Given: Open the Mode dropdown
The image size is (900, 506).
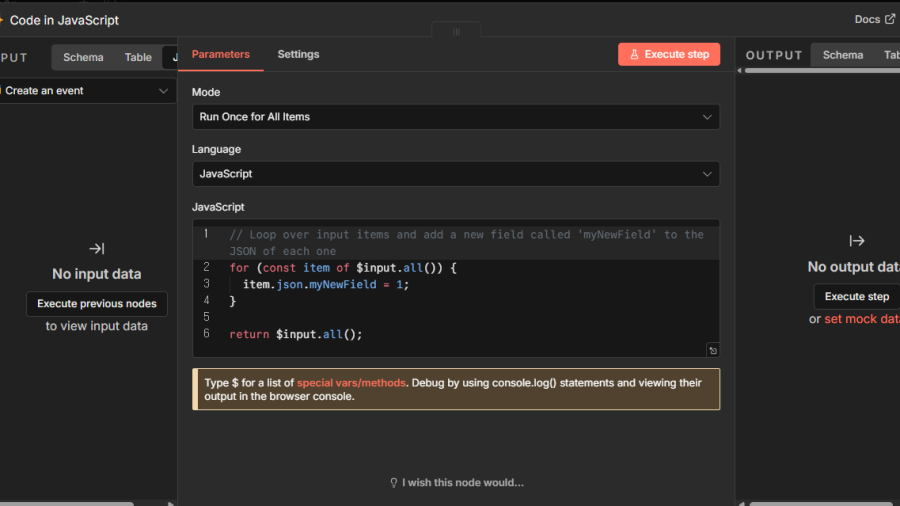Looking at the screenshot, I should [x=455, y=117].
